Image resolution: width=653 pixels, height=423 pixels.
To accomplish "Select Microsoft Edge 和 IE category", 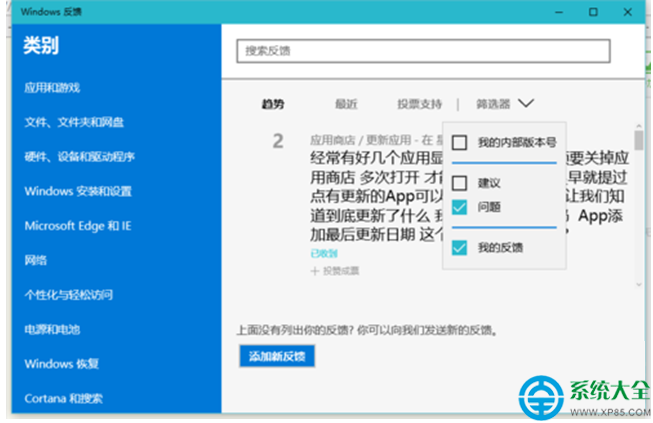I will tap(78, 226).
